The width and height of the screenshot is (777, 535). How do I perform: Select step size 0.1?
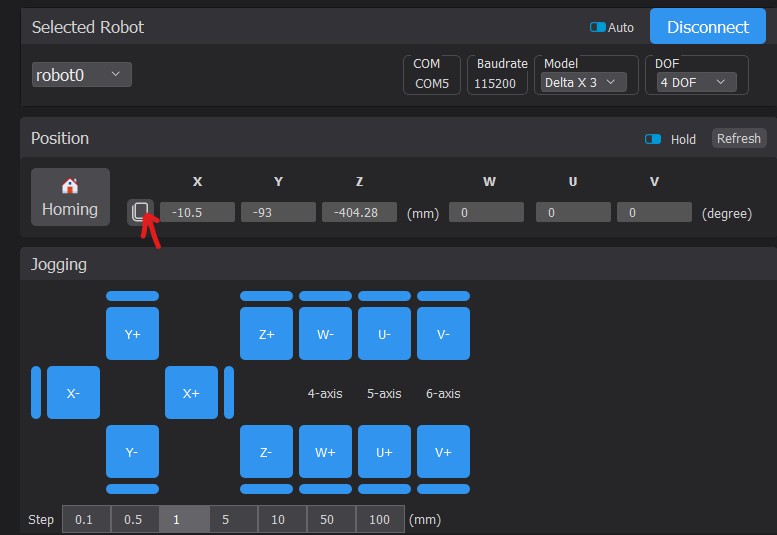tap(86, 519)
